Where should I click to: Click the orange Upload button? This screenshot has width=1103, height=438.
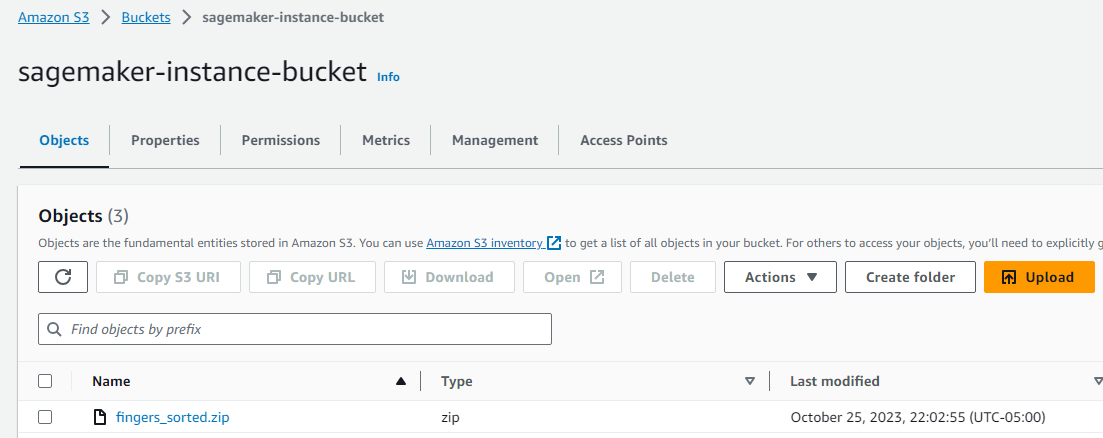[x=1039, y=277]
